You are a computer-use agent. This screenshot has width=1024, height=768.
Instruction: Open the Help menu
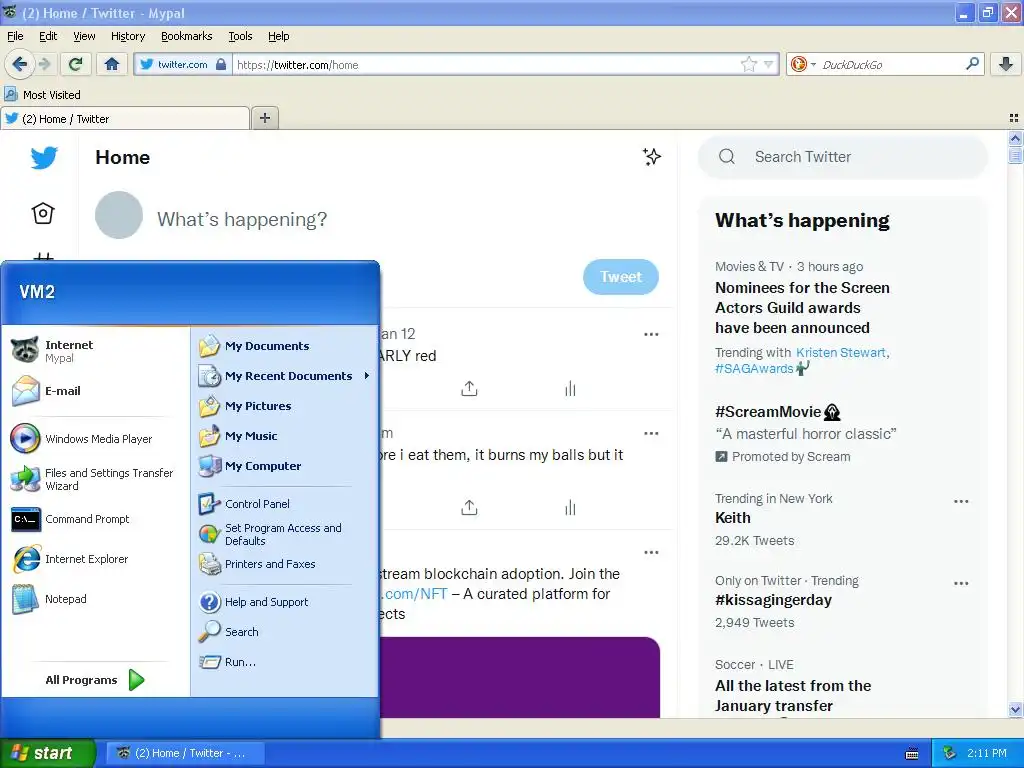pos(278,36)
